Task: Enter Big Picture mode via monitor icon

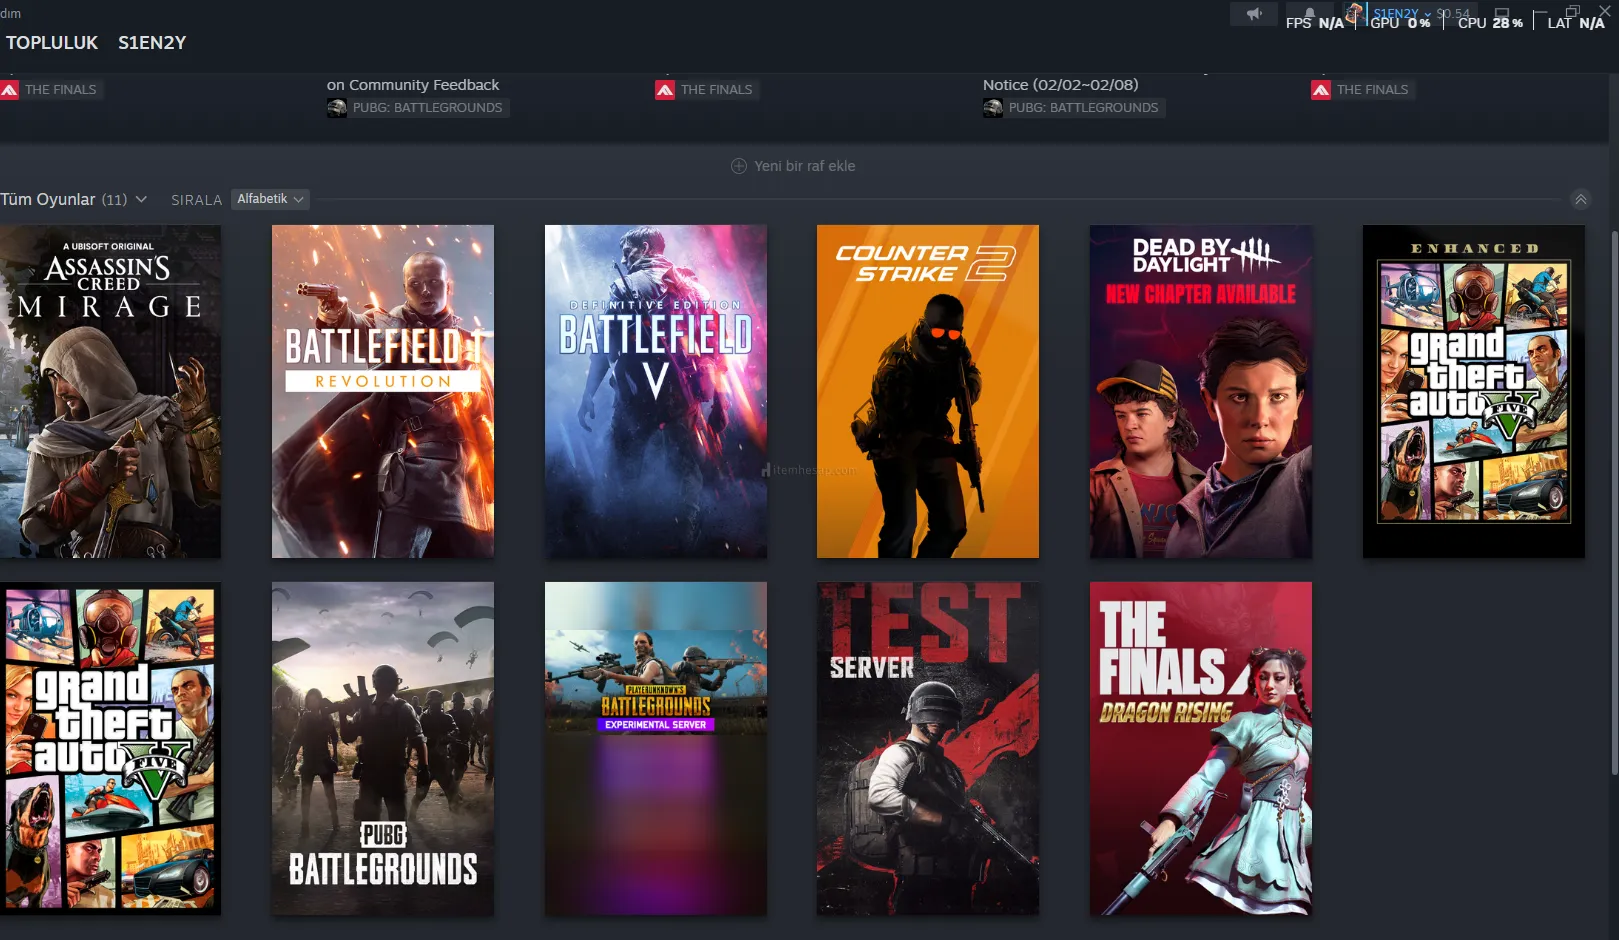Action: [x=1501, y=14]
